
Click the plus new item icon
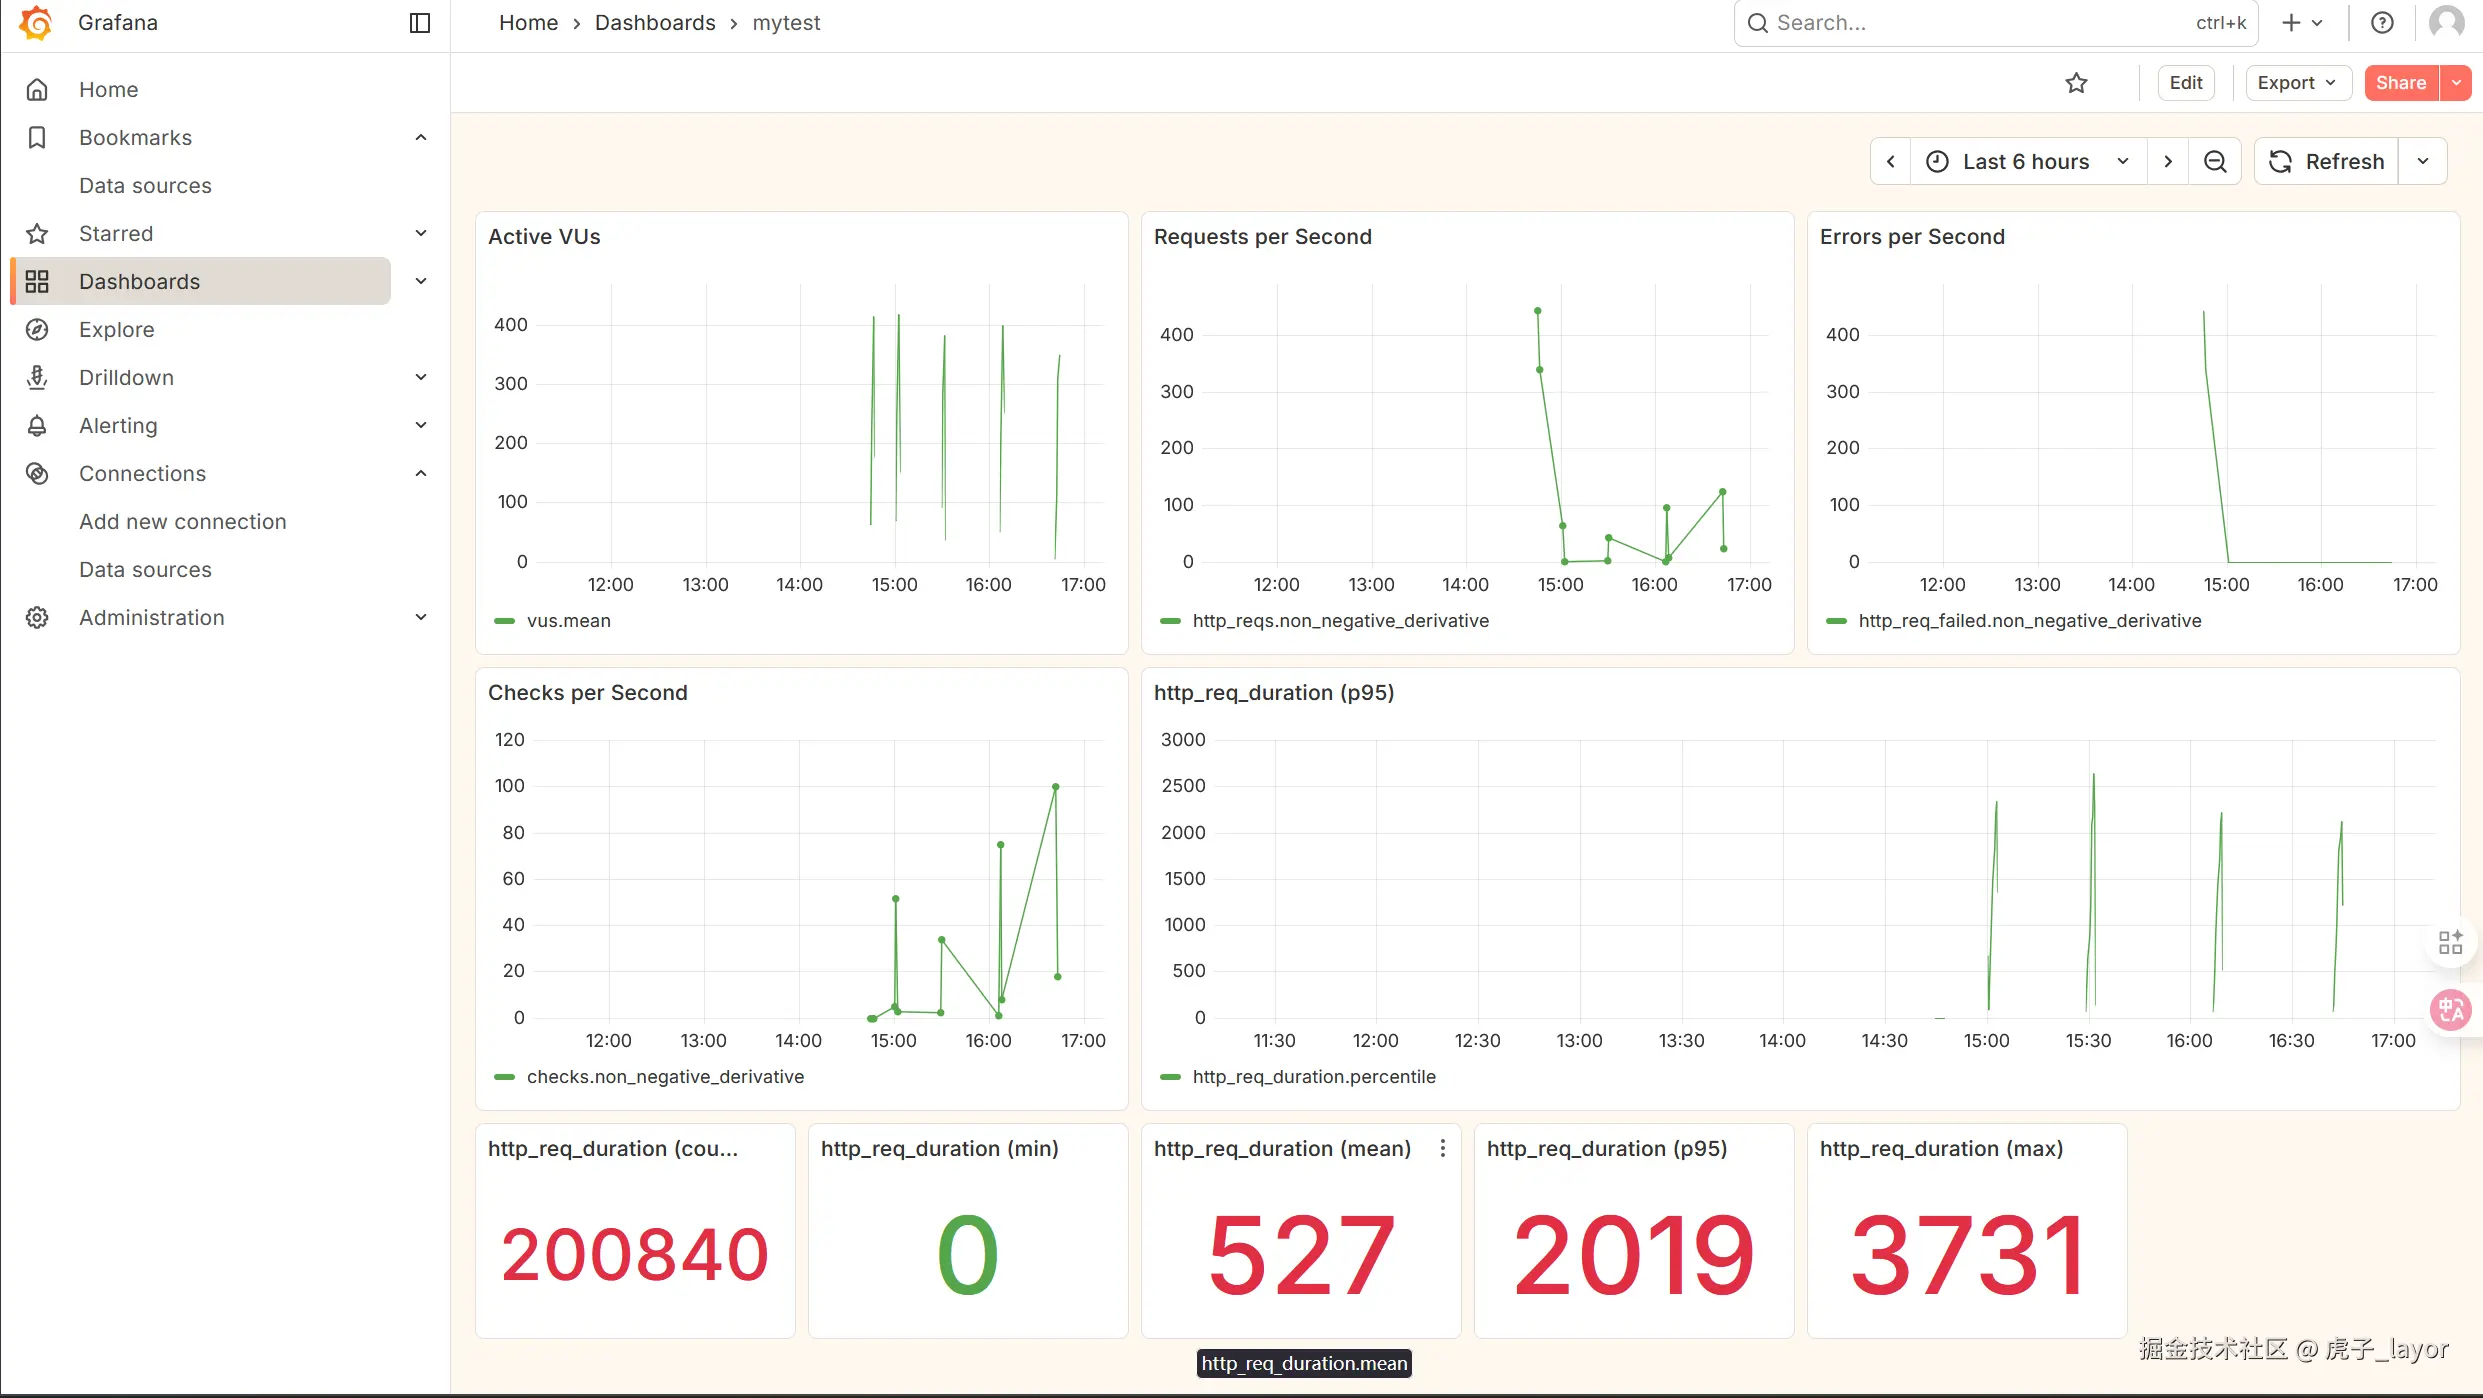[x=2291, y=23]
